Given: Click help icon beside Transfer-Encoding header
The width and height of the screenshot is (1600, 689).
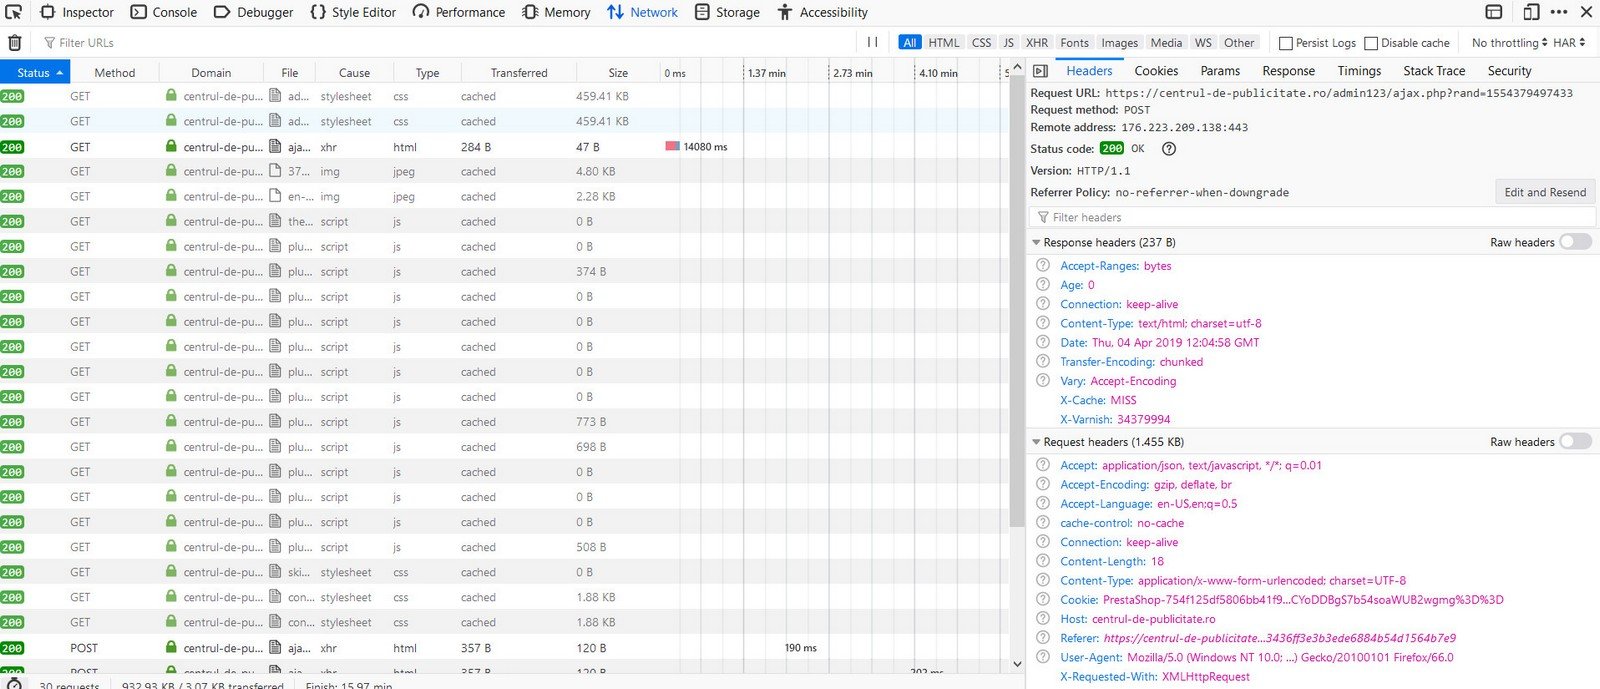Looking at the screenshot, I should point(1043,361).
